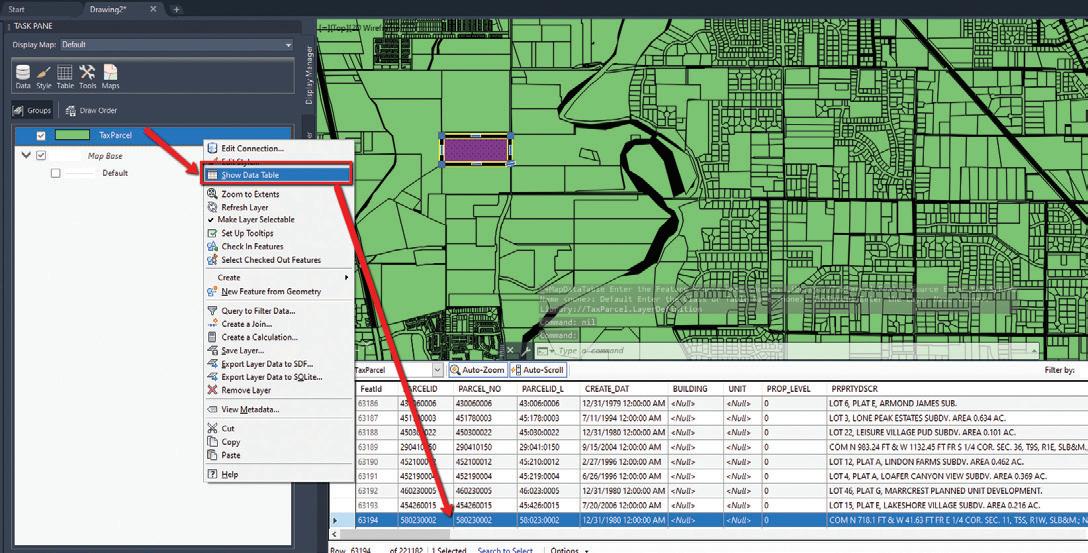Open the Style tool in Task Pane

[x=44, y=77]
